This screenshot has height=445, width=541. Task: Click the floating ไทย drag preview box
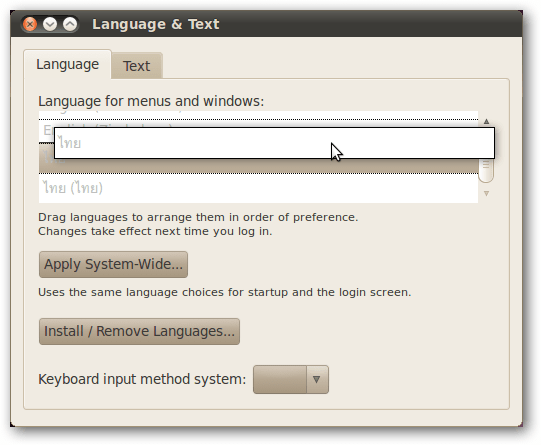[x=274, y=143]
